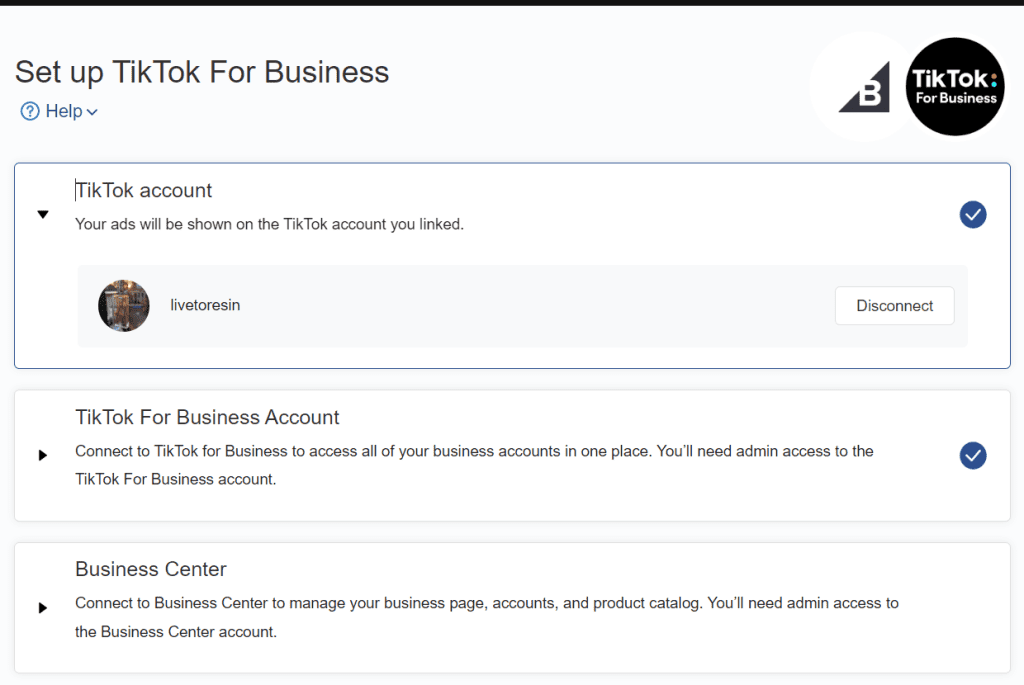Click the TikTok account heading
Screen dimensions: 1024x685
pyautogui.click(x=144, y=190)
